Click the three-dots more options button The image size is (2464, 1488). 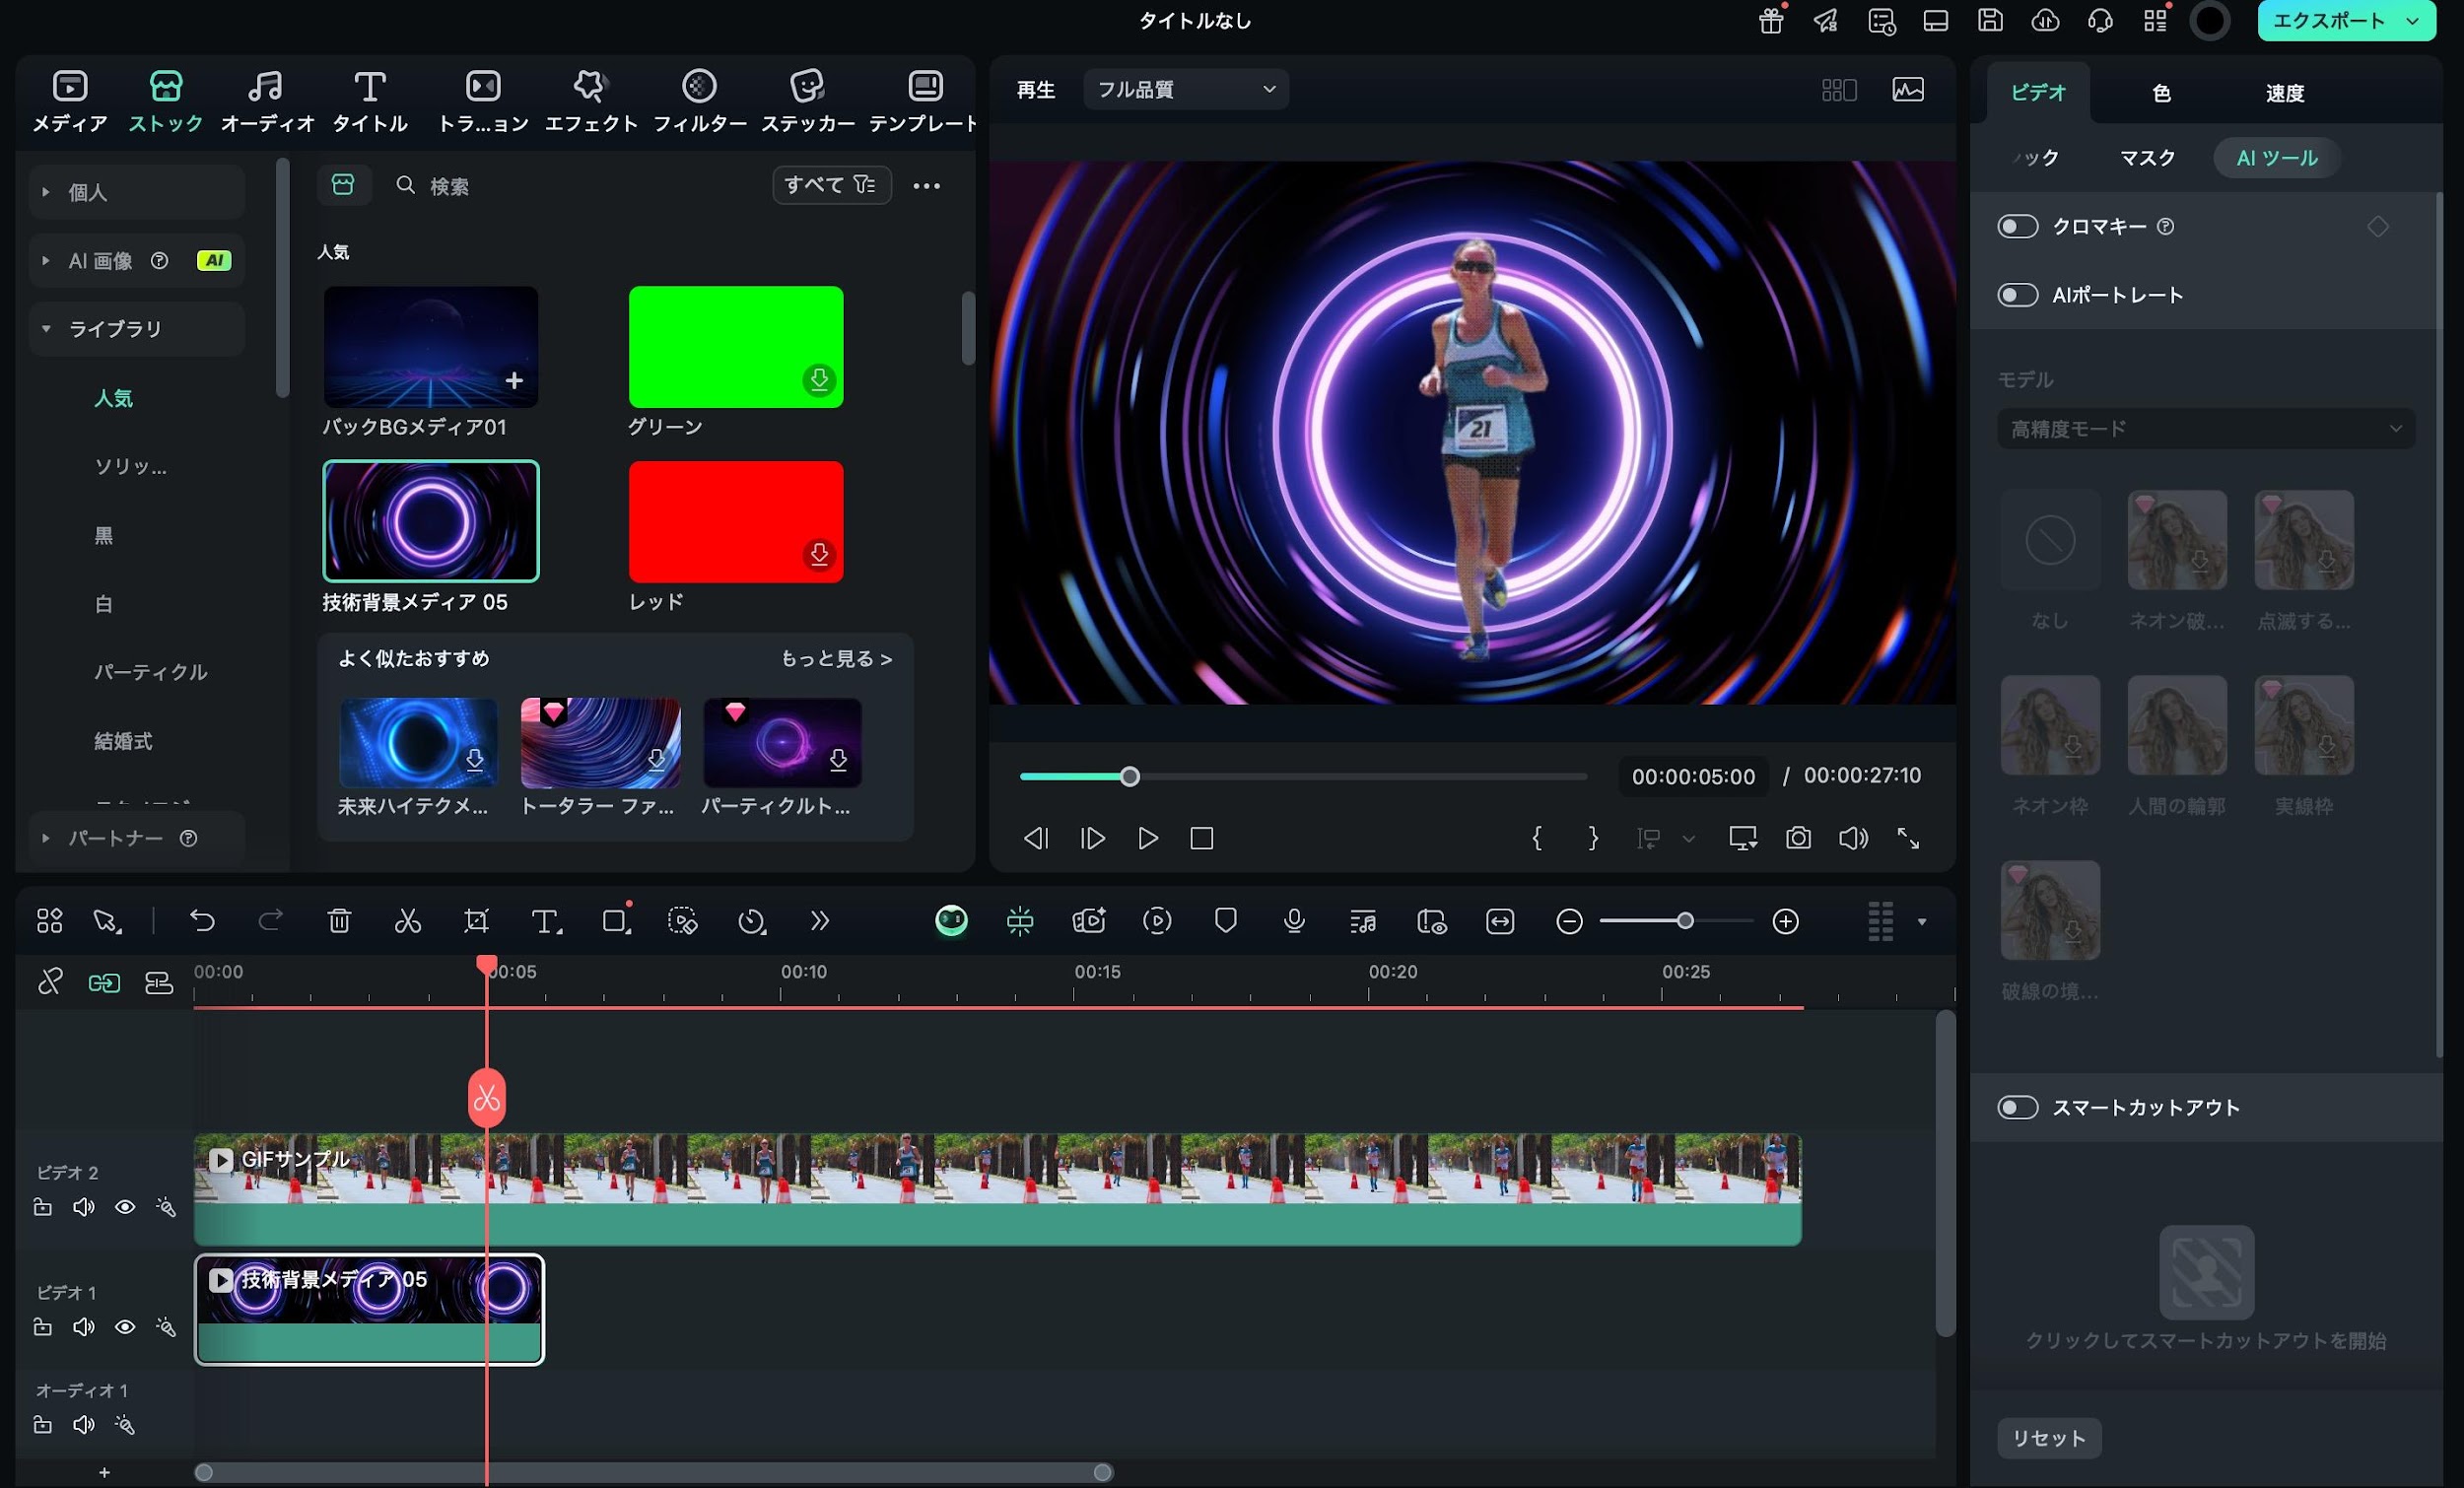(x=926, y=185)
